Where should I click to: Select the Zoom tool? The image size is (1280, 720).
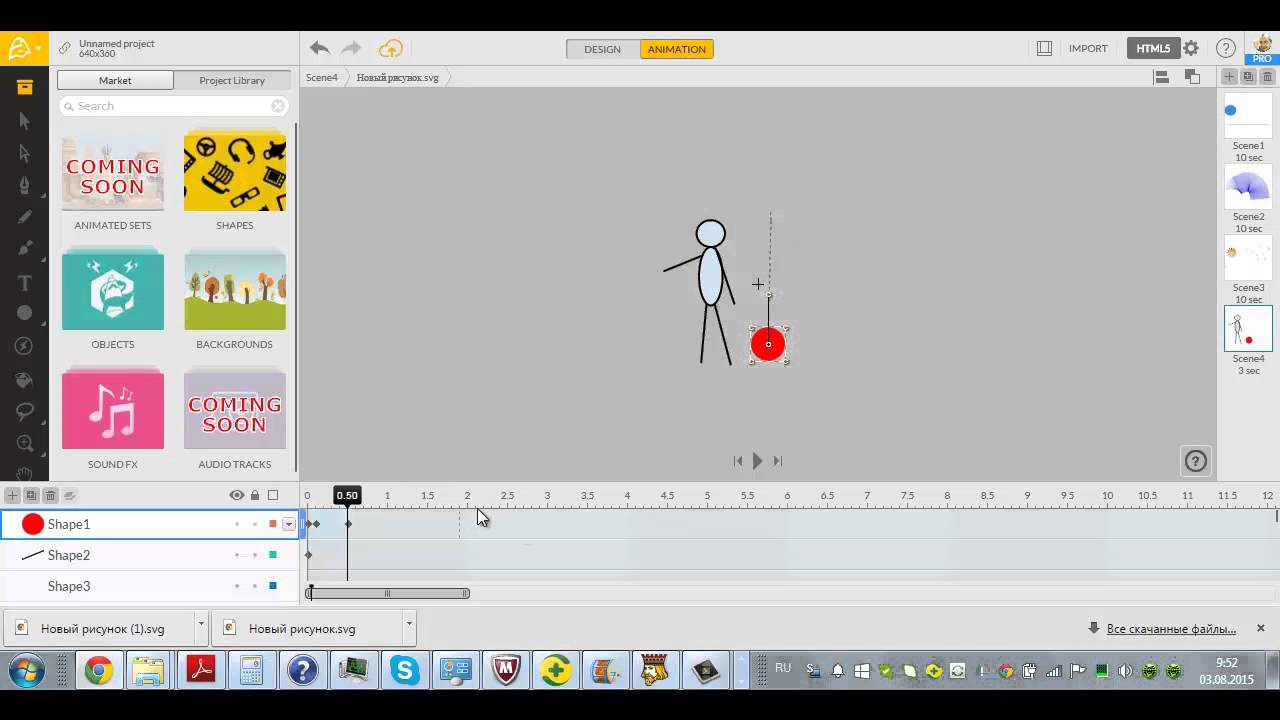point(24,444)
